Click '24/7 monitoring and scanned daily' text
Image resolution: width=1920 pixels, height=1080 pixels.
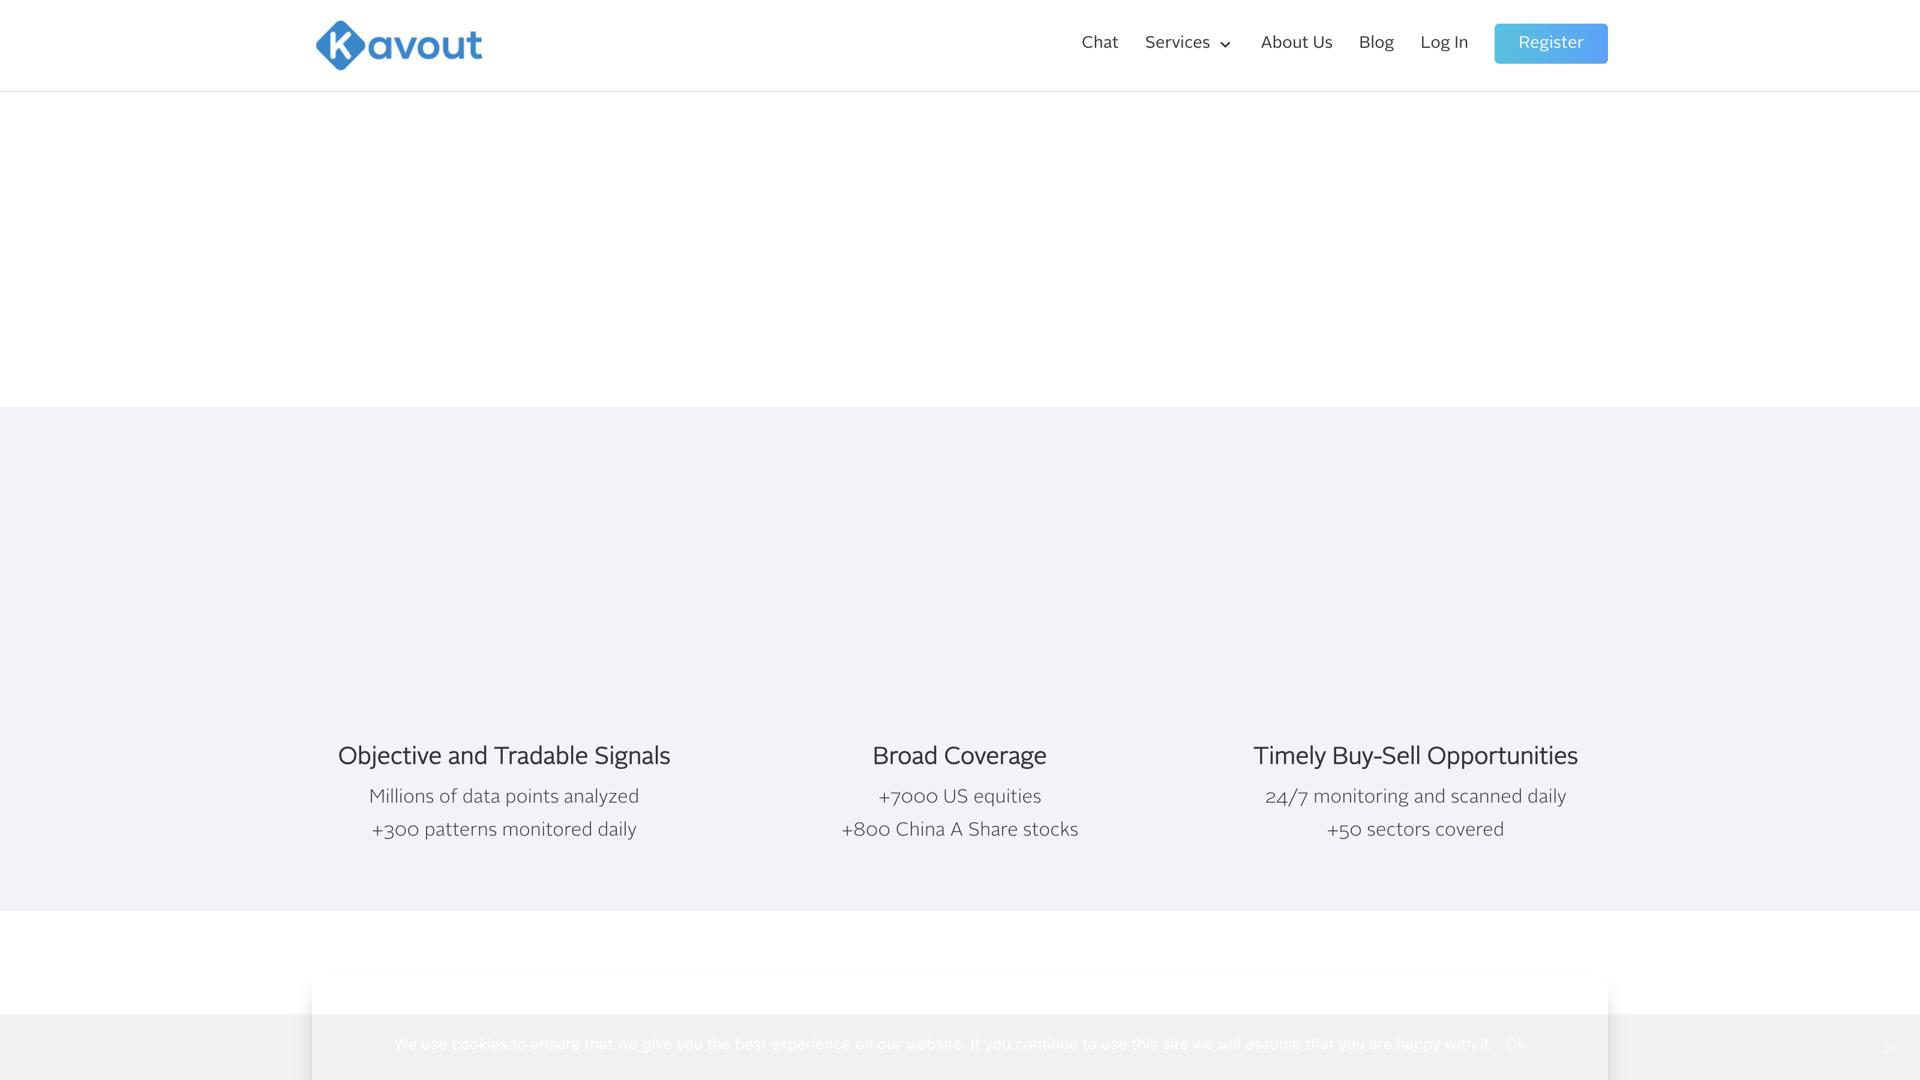point(1415,797)
